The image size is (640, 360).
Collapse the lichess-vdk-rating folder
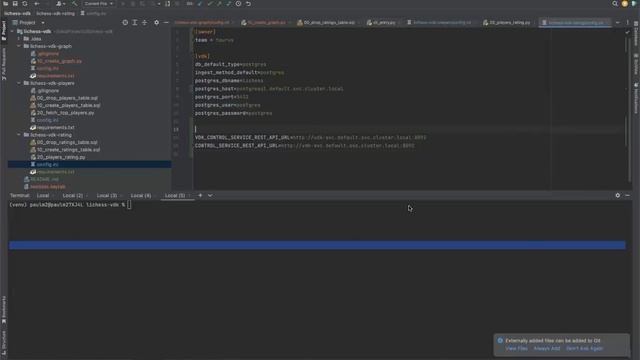pyautogui.click(x=19, y=135)
